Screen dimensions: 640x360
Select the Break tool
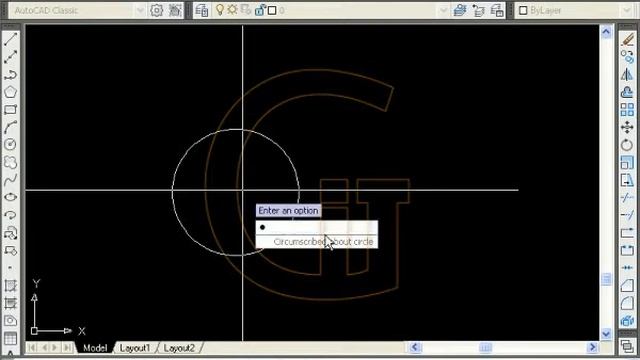(x=627, y=250)
